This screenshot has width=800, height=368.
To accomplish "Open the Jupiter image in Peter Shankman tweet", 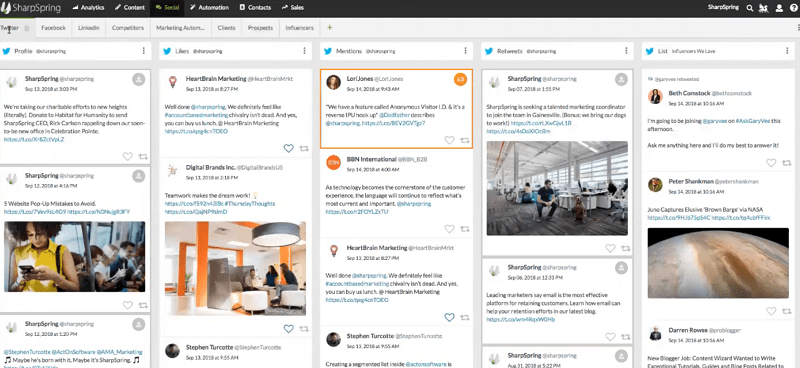I will tap(718, 263).
